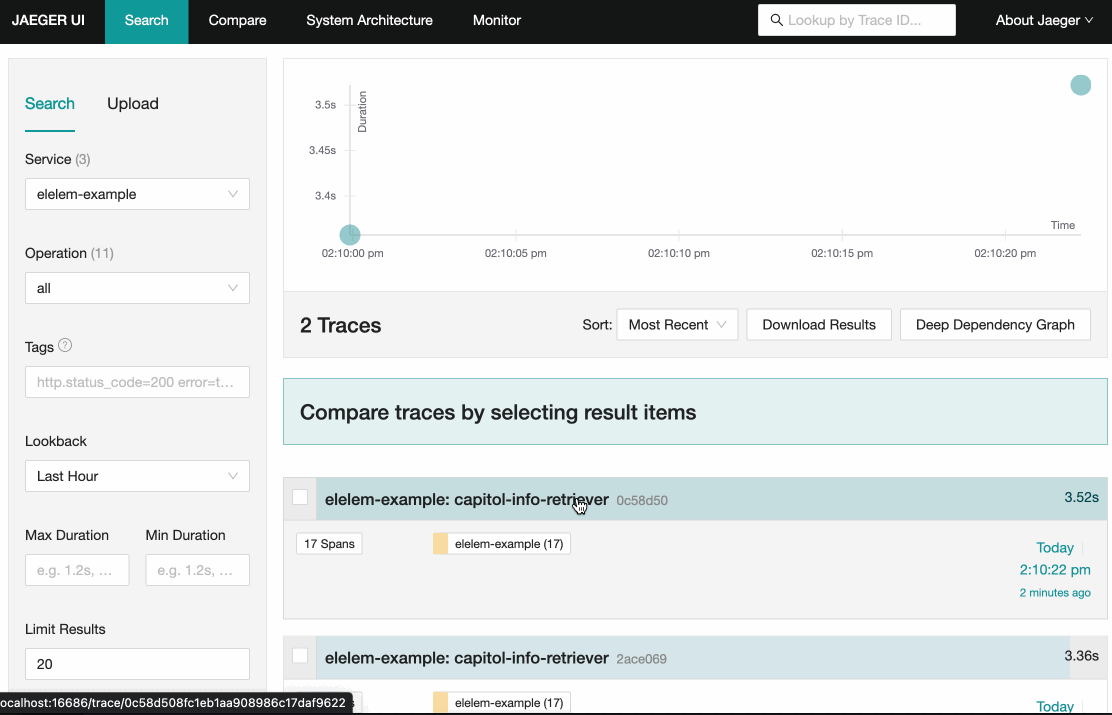The width and height of the screenshot is (1112, 715).
Task: Click the About Jaeger chevron arrow
Action: pyautogui.click(x=1089, y=21)
